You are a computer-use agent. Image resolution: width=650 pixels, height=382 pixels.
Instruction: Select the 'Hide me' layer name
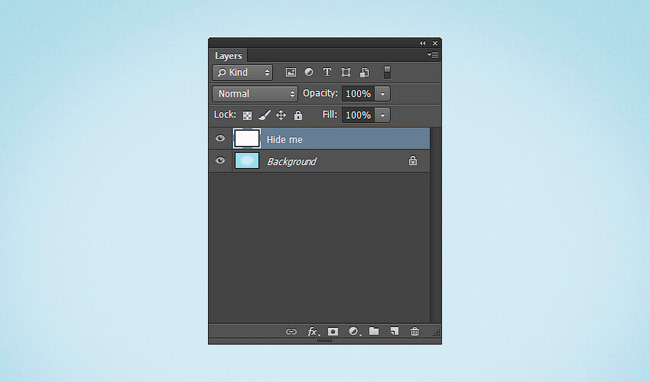tap(284, 140)
